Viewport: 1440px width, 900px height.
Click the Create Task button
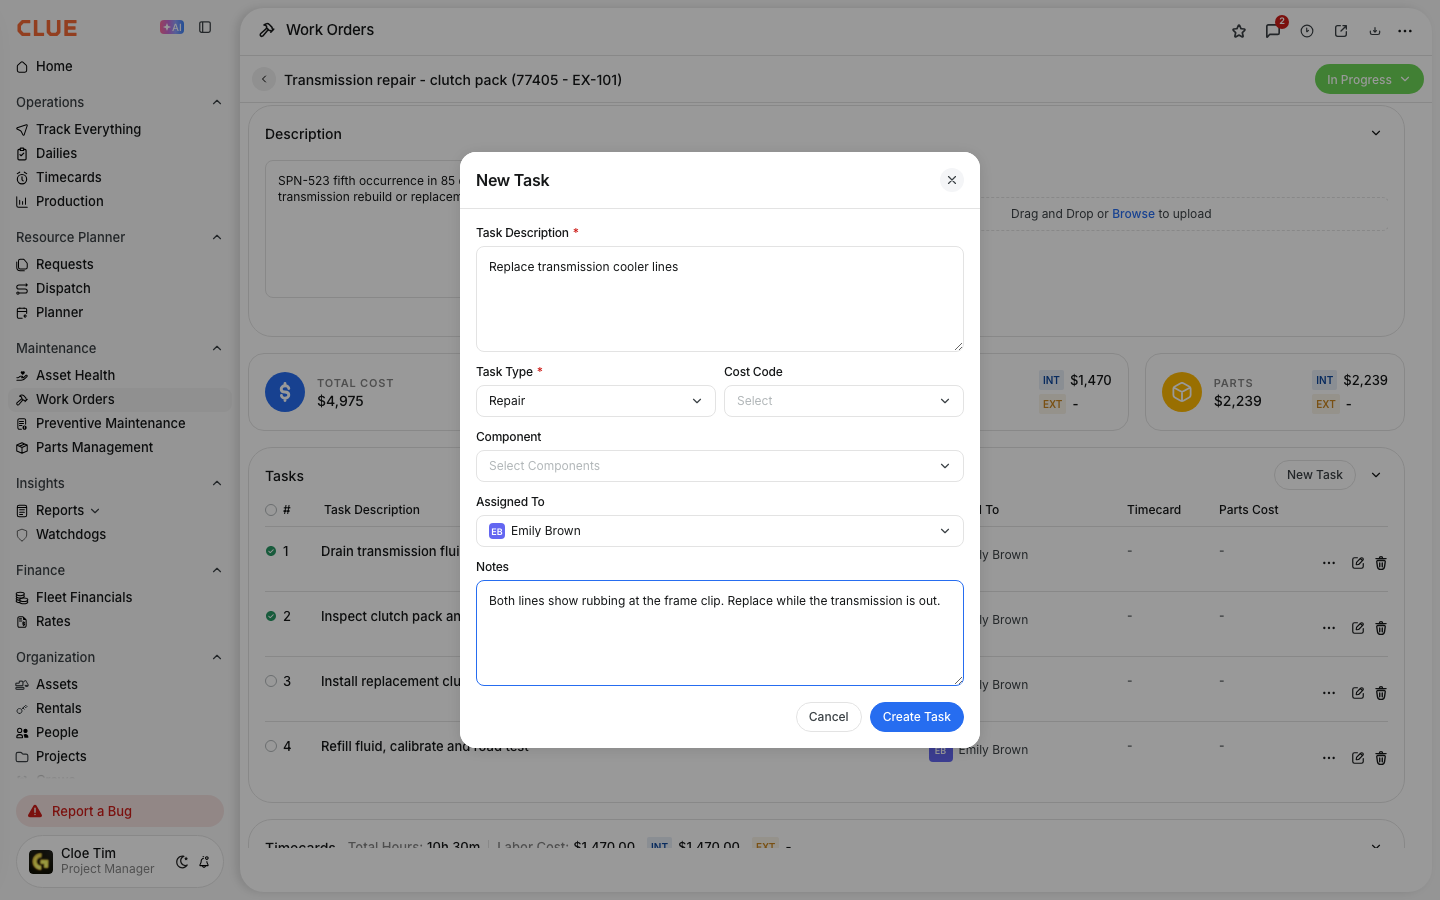(x=917, y=717)
